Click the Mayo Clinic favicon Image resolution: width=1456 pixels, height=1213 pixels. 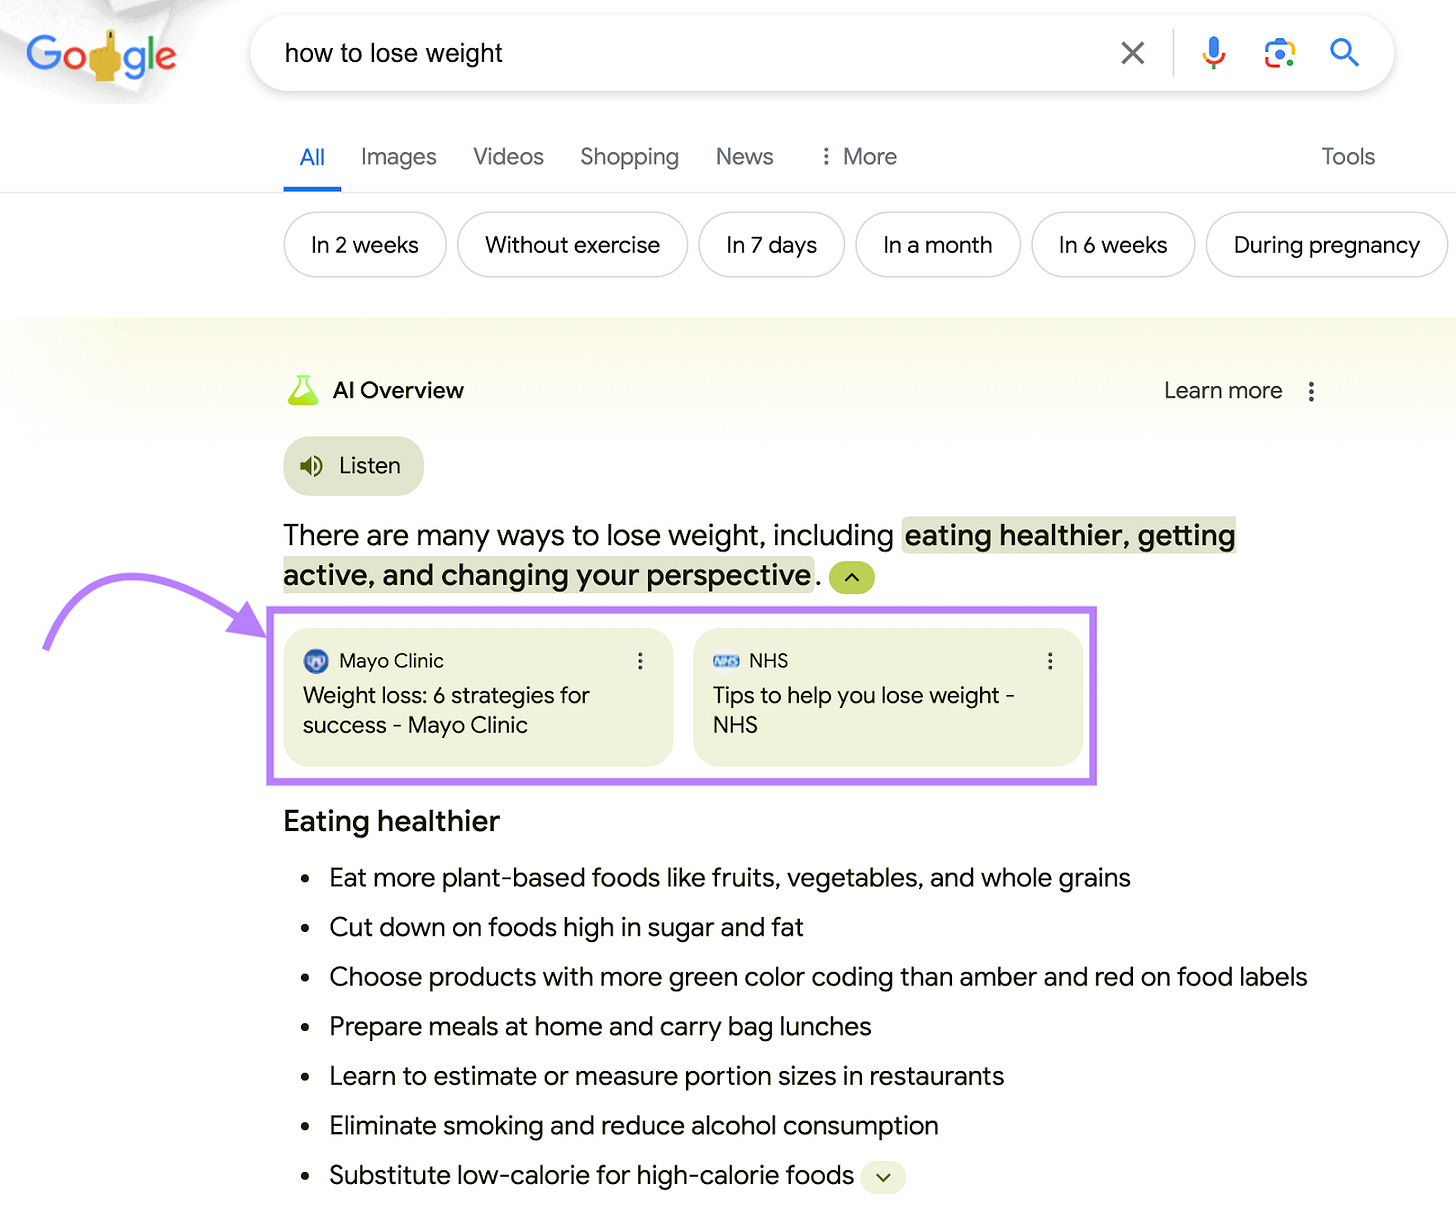[x=316, y=661]
